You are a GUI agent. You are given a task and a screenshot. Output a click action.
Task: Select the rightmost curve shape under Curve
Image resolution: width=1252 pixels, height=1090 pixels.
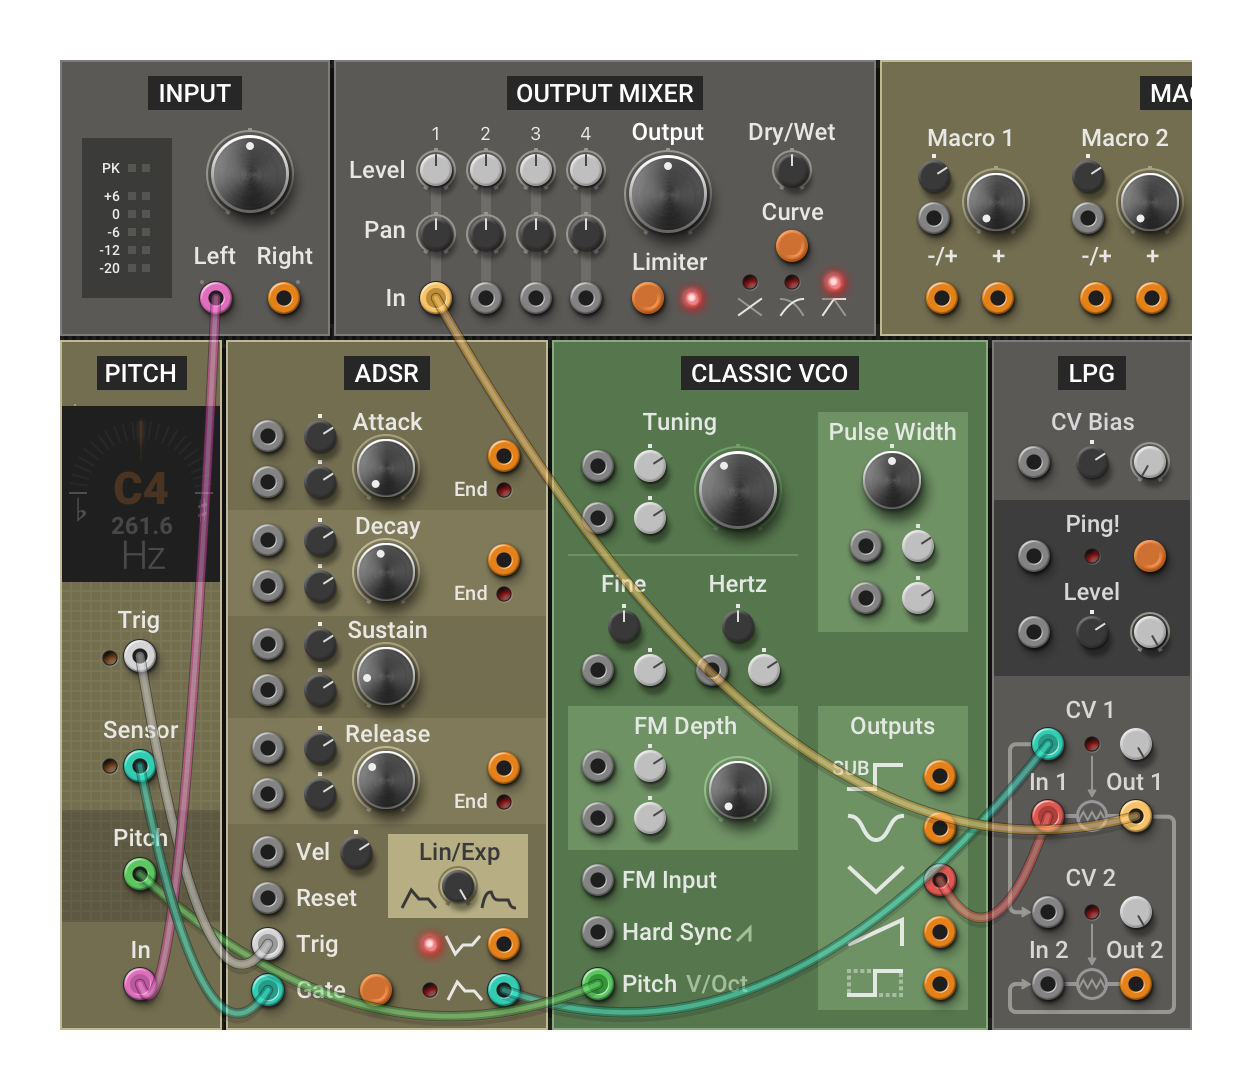pyautogui.click(x=835, y=308)
